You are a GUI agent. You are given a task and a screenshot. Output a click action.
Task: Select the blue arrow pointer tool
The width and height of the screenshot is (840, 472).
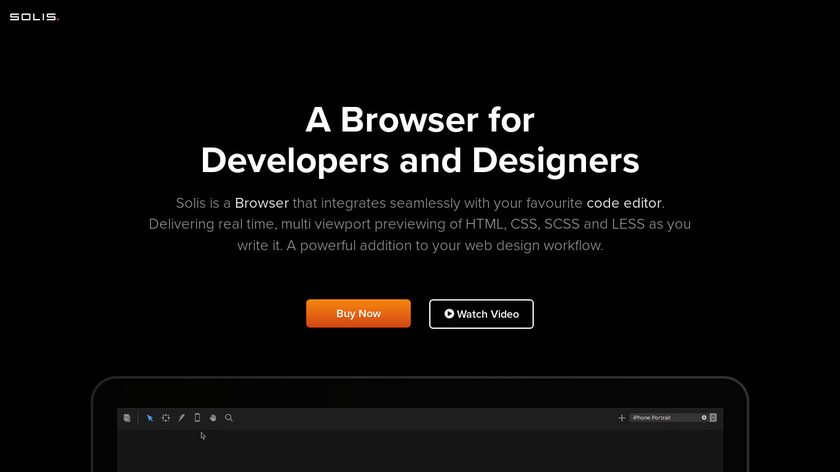click(150, 418)
